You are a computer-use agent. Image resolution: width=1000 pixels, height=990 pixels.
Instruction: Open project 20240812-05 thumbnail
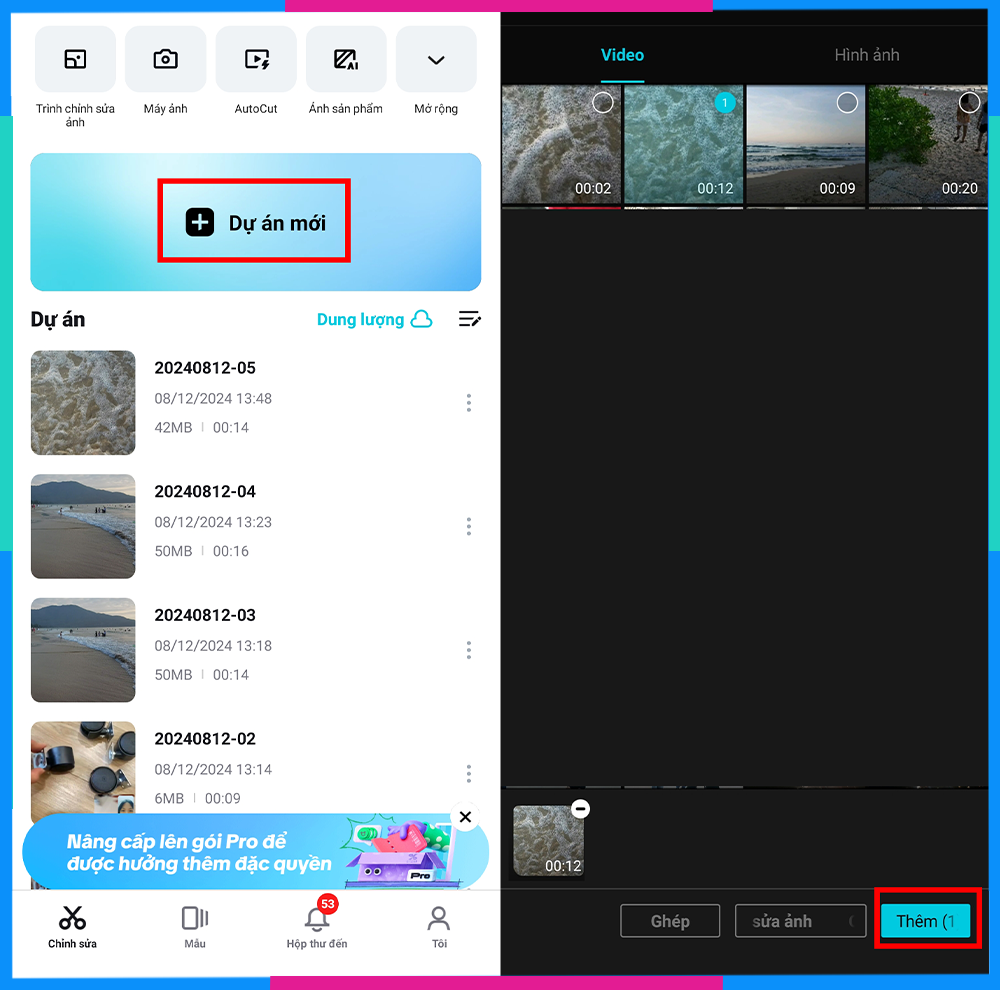click(x=83, y=403)
